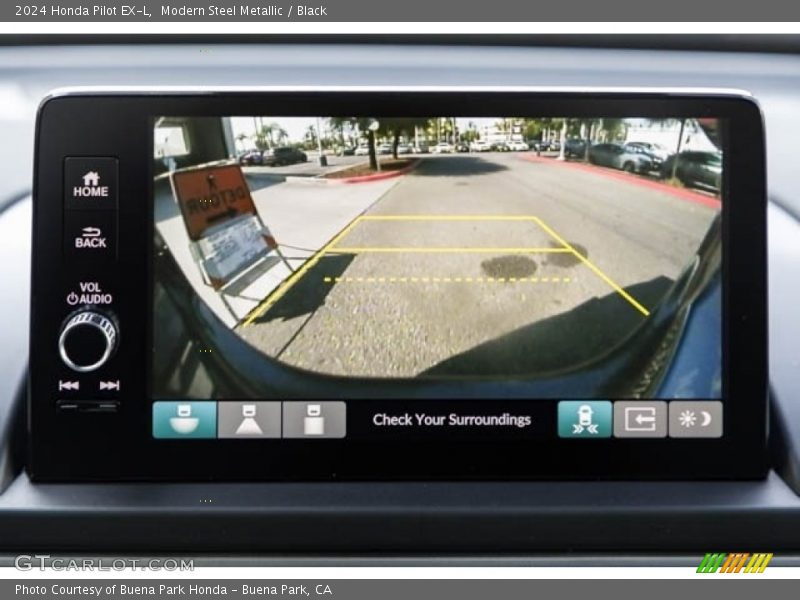Skip to next track button
Viewport: 800px width, 600px height.
point(109,385)
